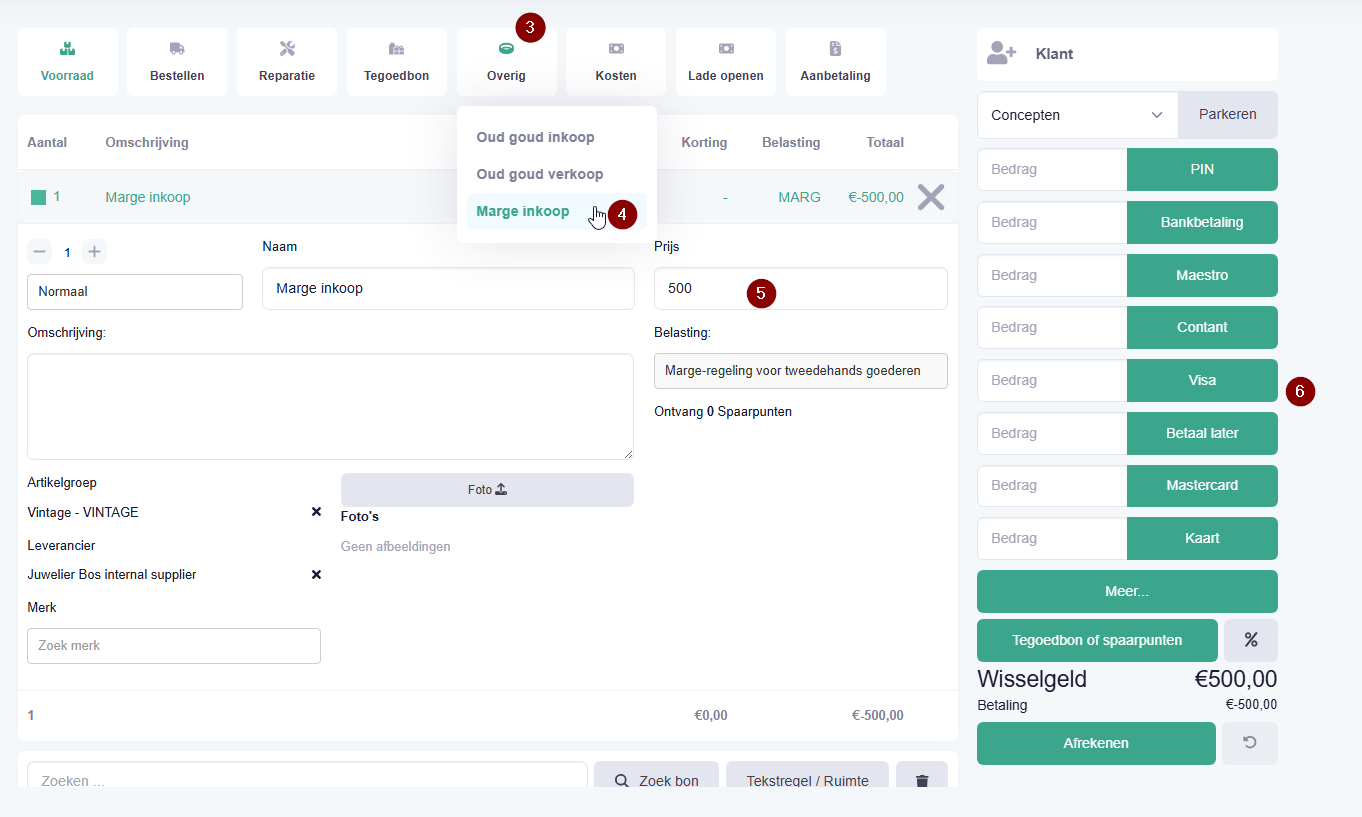This screenshot has width=1362, height=817.
Task: Select Oud goud verkoop menu item
Action: coord(539,174)
